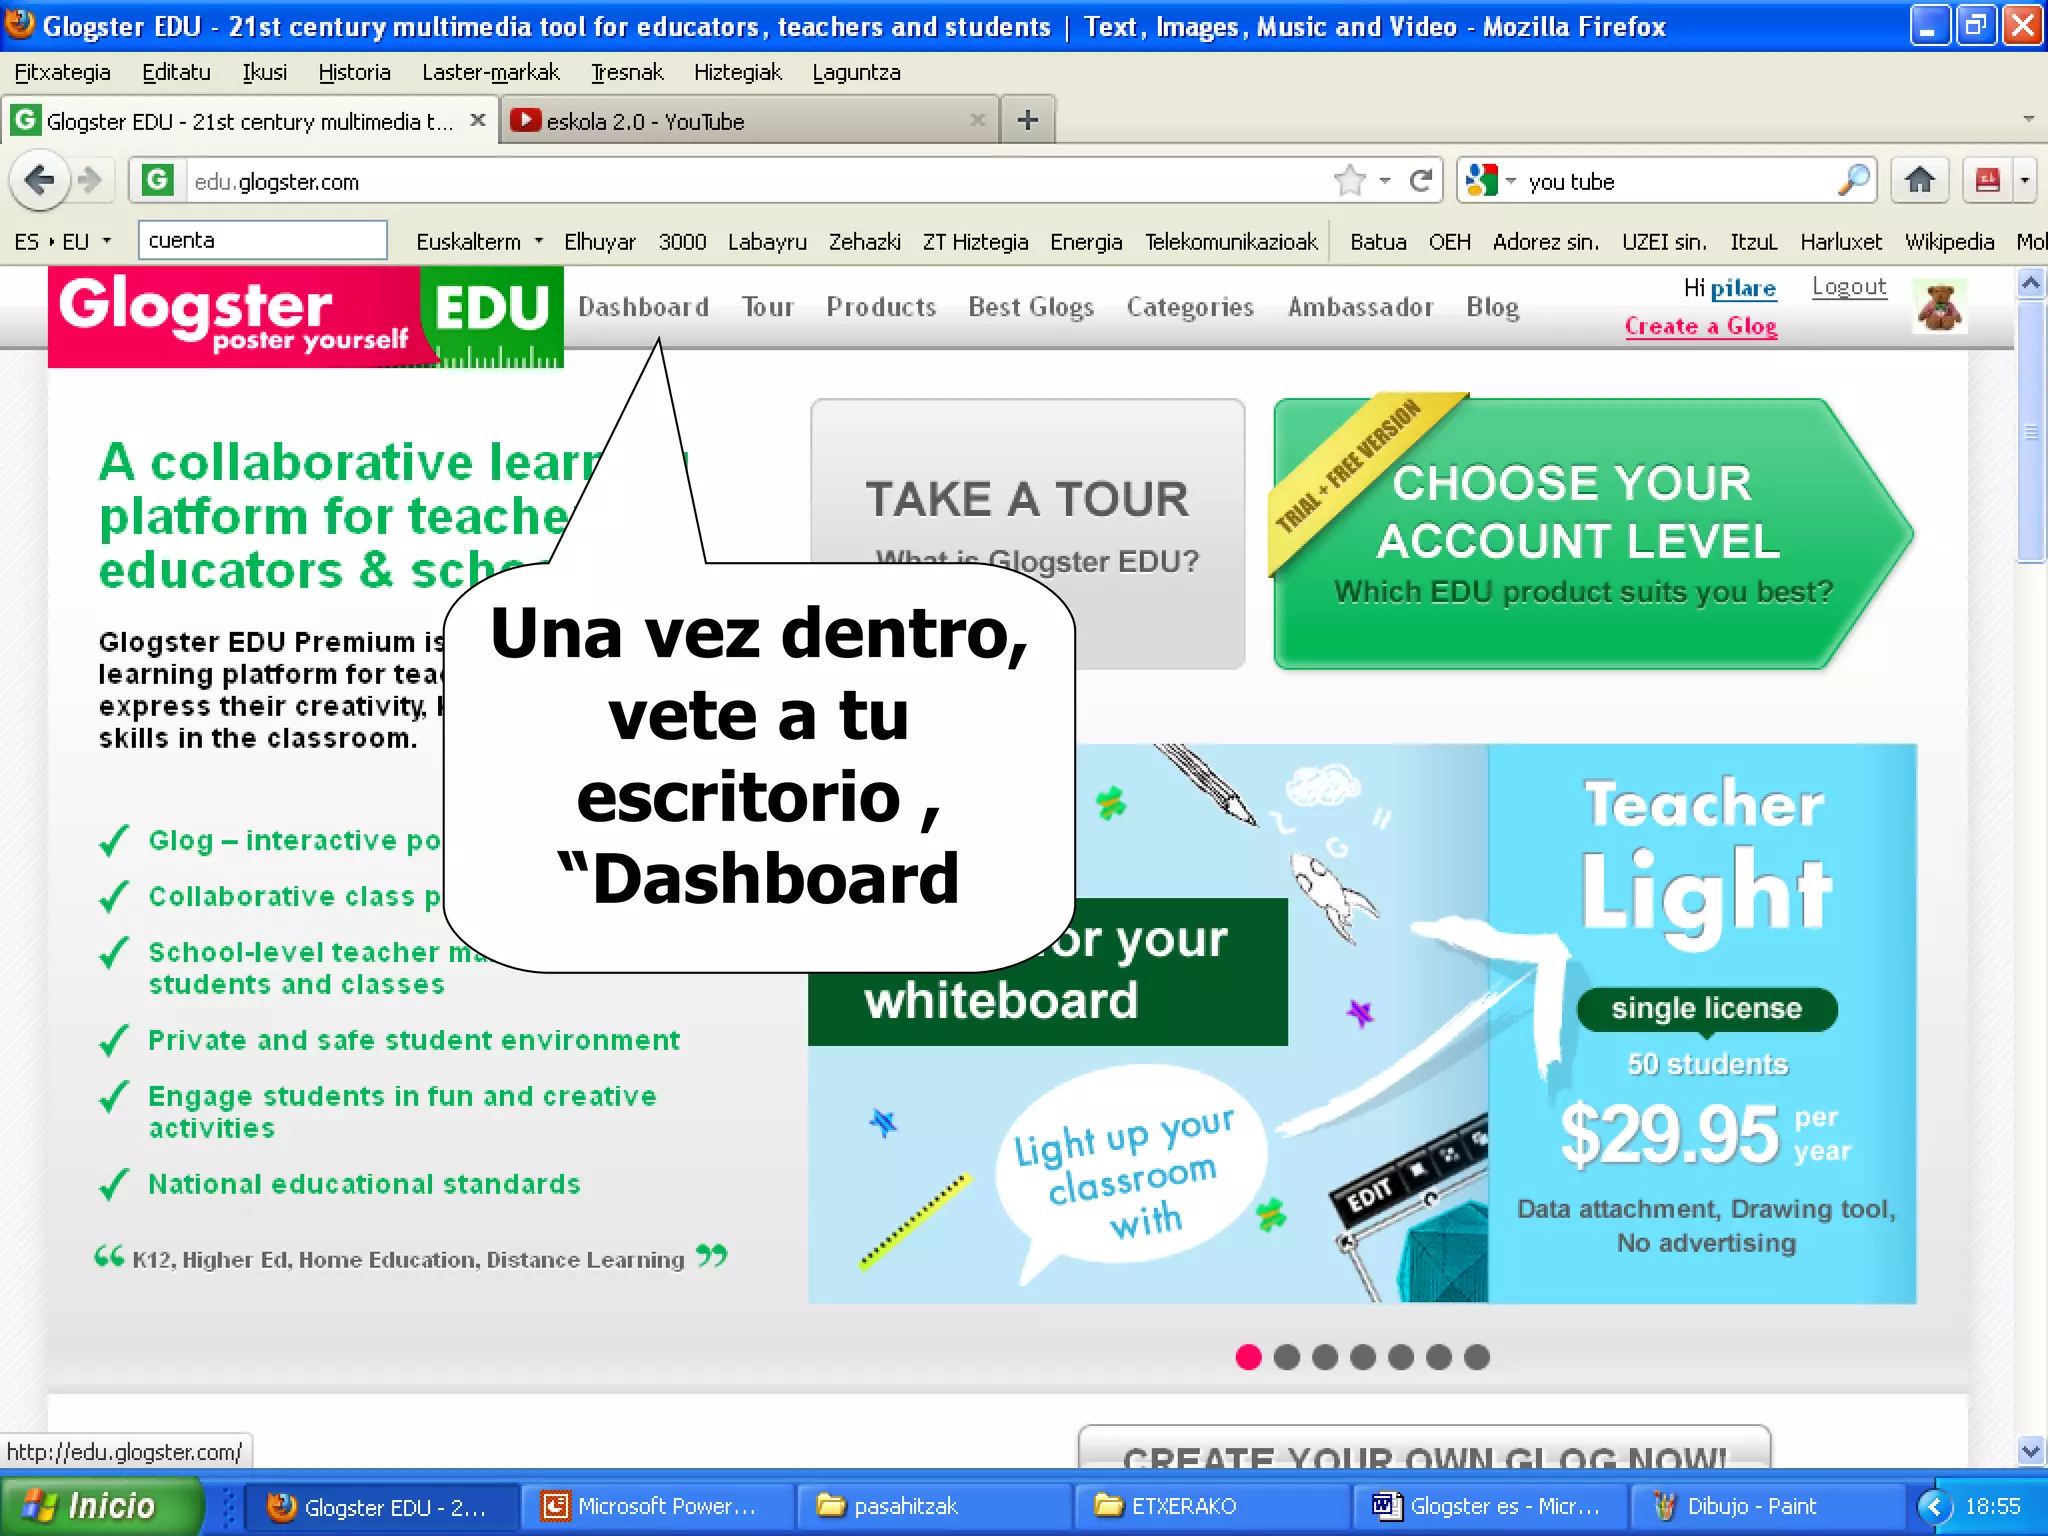Screen dimensions: 2048x1536
Task: Open the bookmark star dropdown arrow
Action: pos(1385,181)
